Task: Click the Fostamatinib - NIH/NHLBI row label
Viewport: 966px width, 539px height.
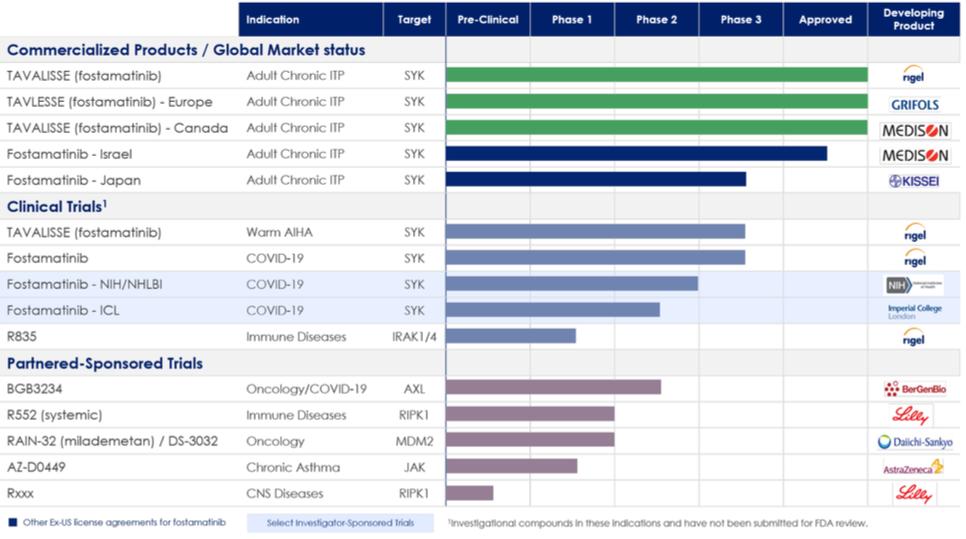Action: point(84,285)
